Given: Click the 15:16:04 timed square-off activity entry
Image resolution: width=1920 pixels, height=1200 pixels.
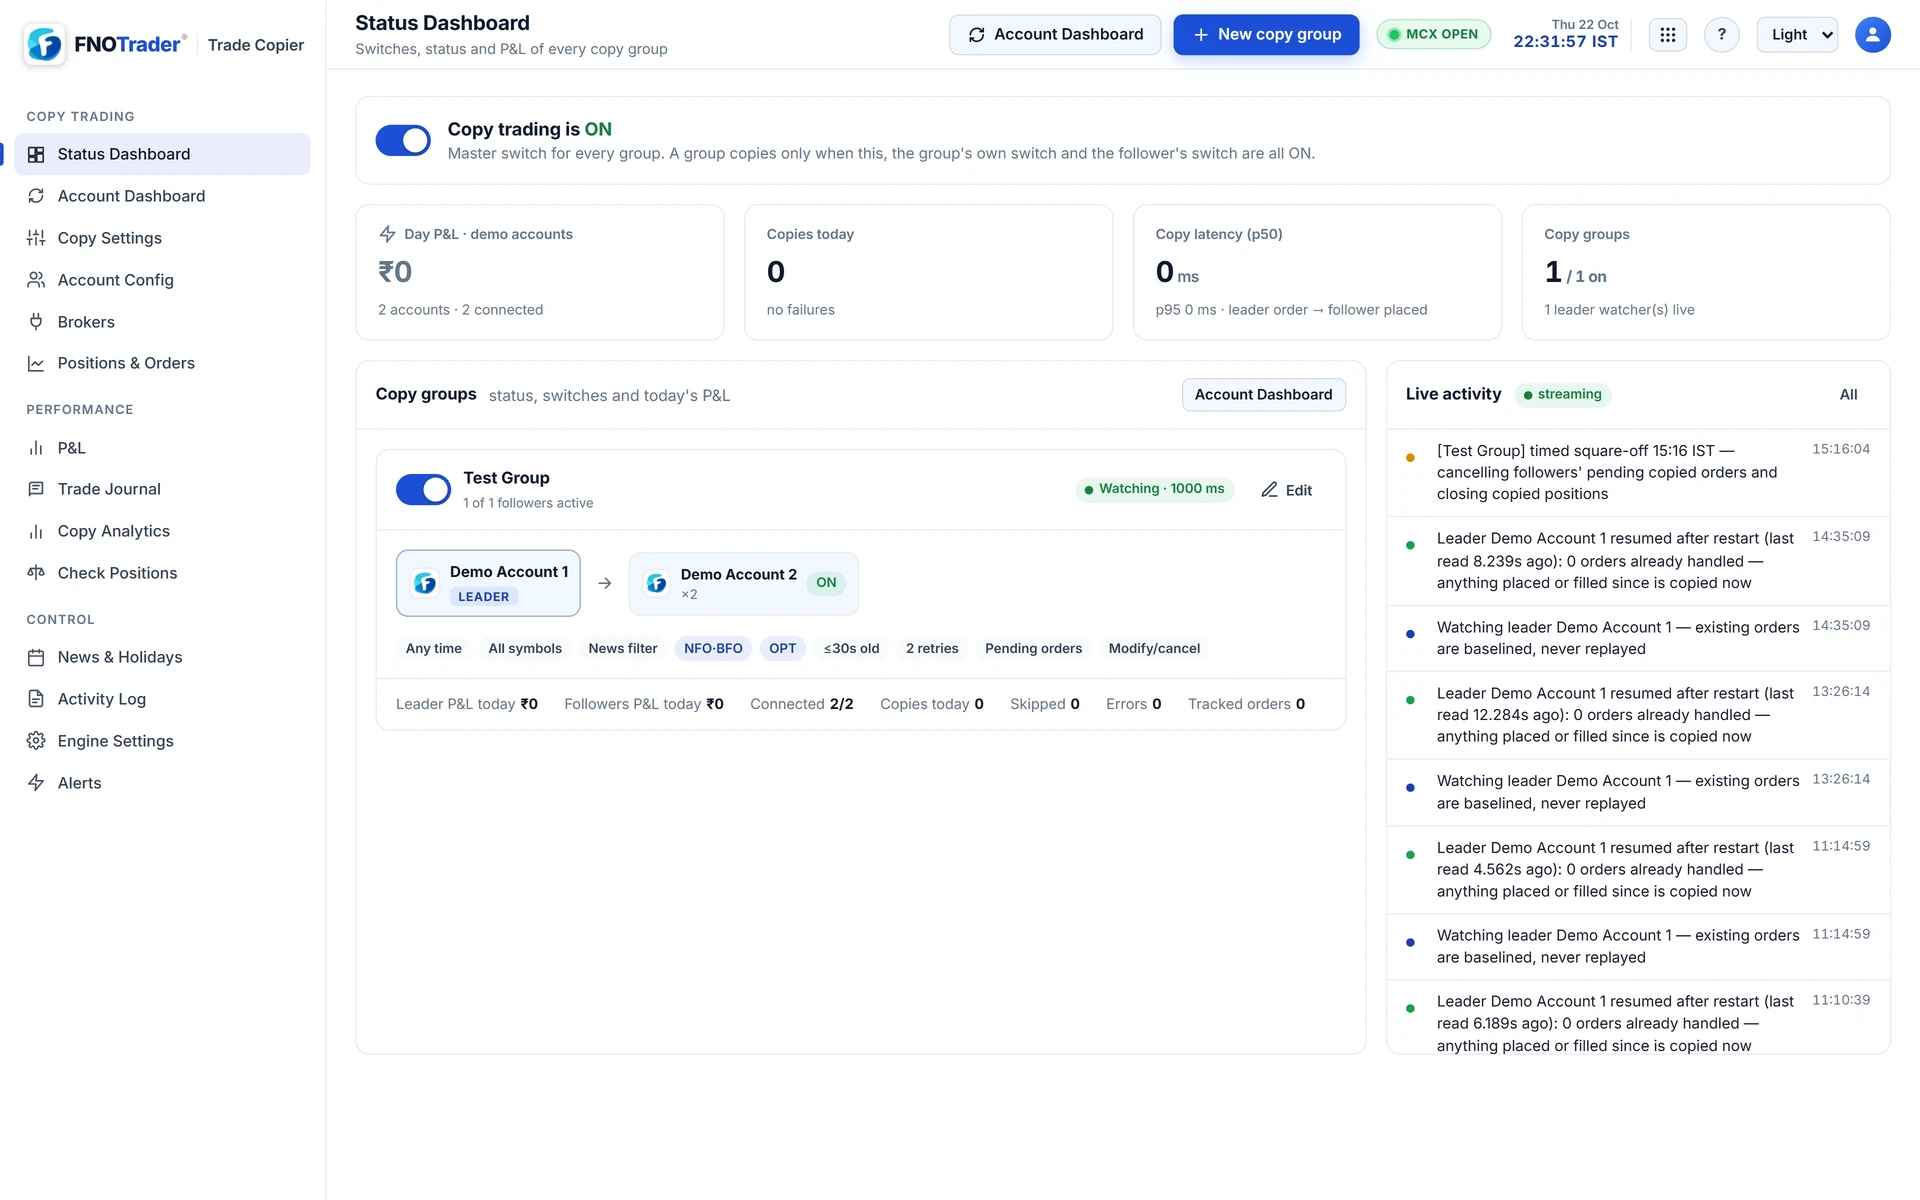Looking at the screenshot, I should pyautogui.click(x=1638, y=472).
